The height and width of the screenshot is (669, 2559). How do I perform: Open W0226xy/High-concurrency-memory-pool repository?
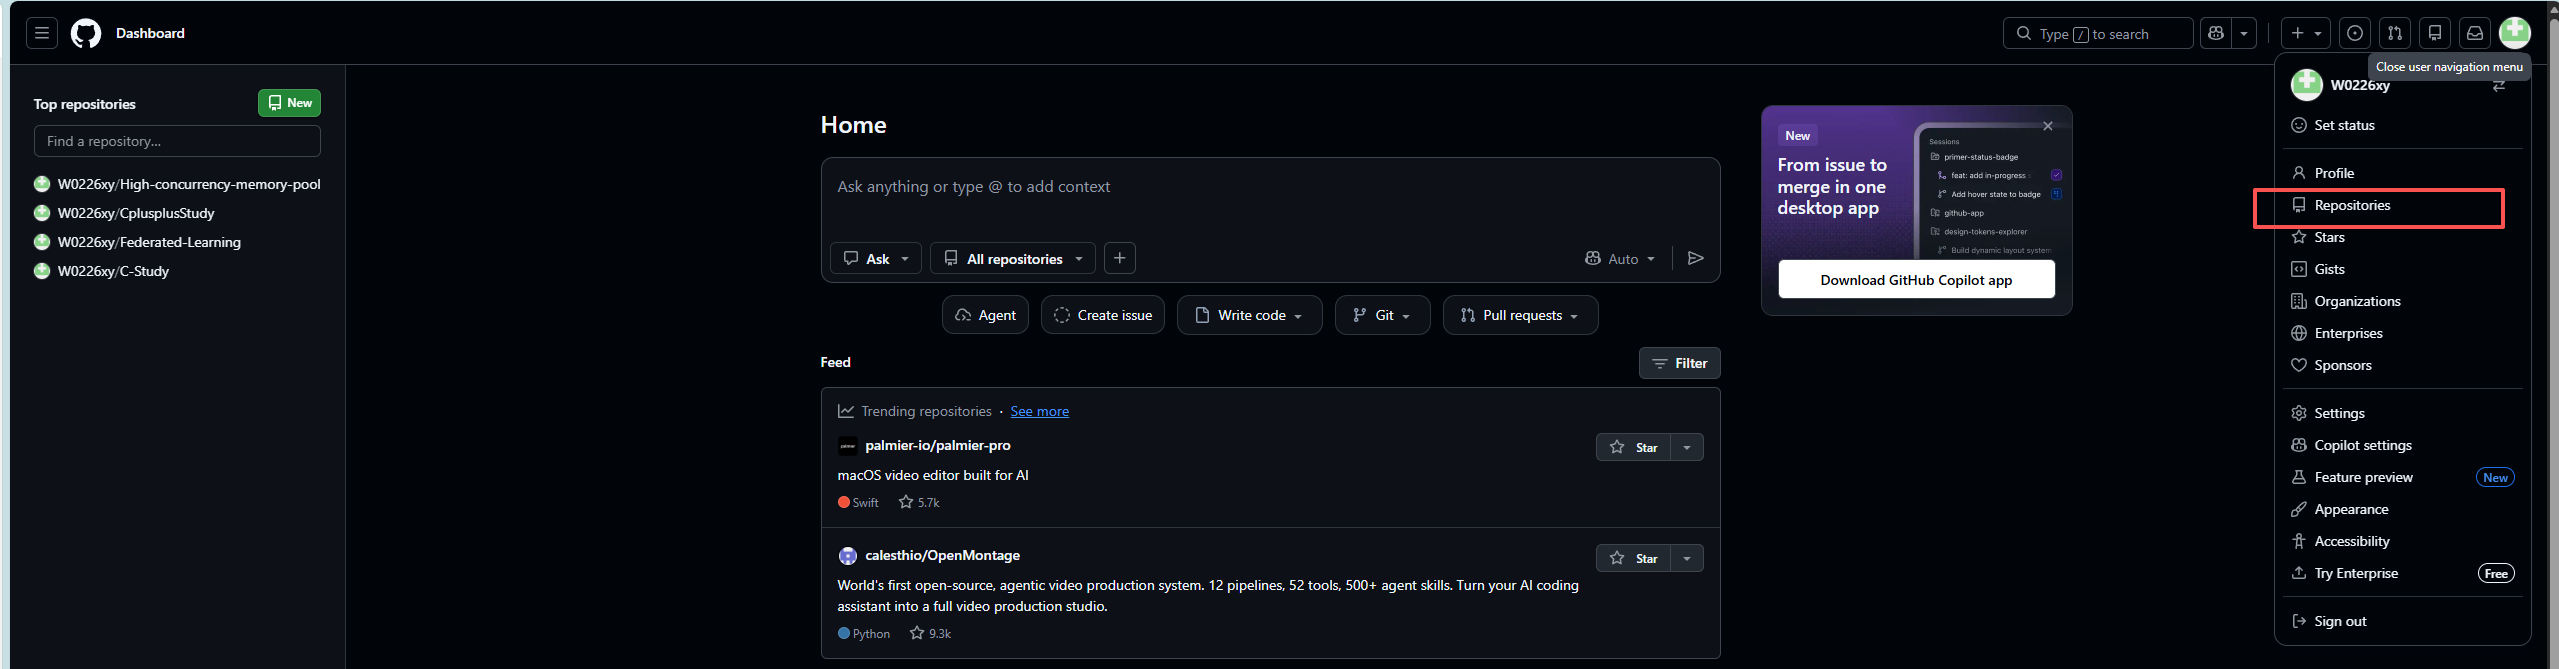pos(189,184)
